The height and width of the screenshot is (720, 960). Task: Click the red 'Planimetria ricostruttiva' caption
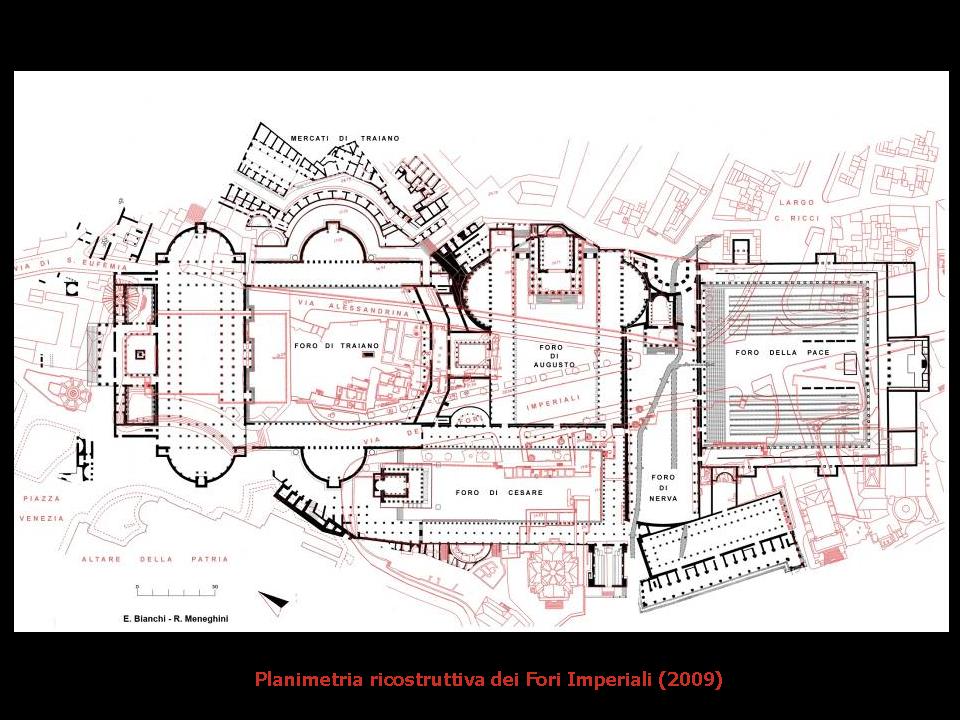coord(487,680)
